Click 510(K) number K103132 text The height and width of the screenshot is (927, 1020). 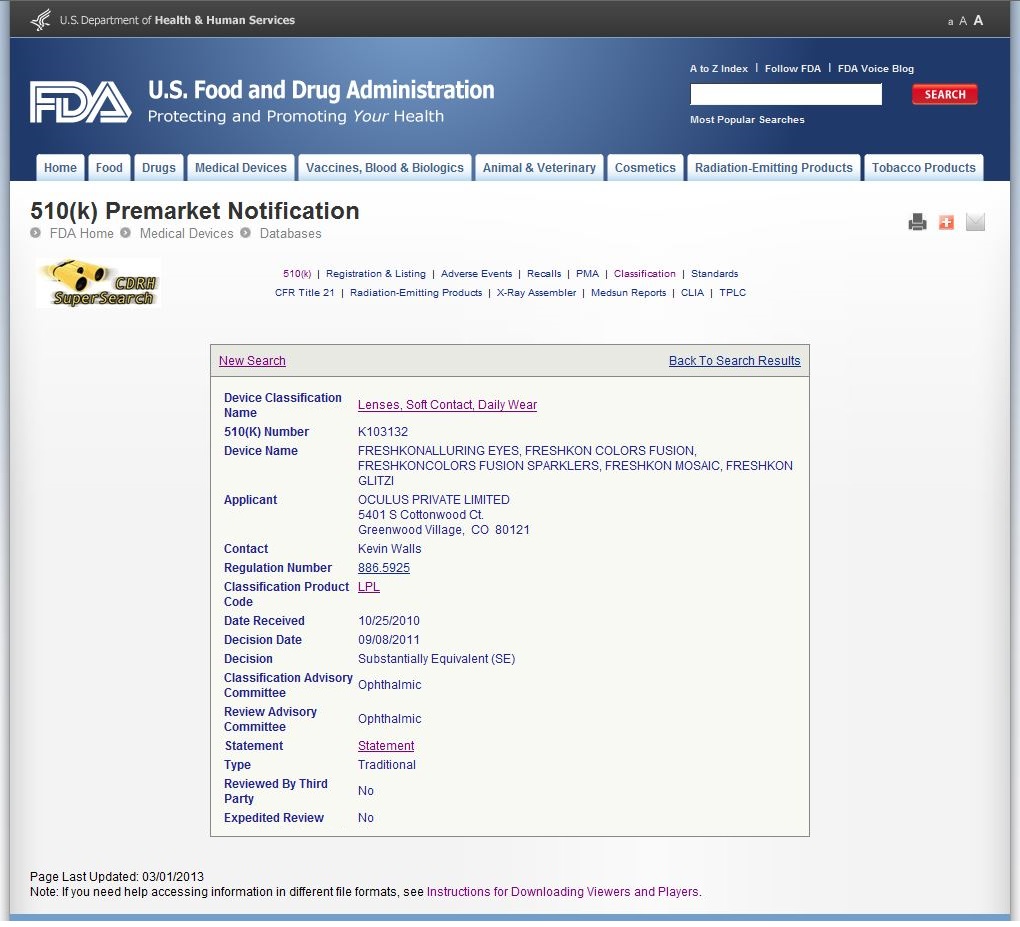point(383,432)
